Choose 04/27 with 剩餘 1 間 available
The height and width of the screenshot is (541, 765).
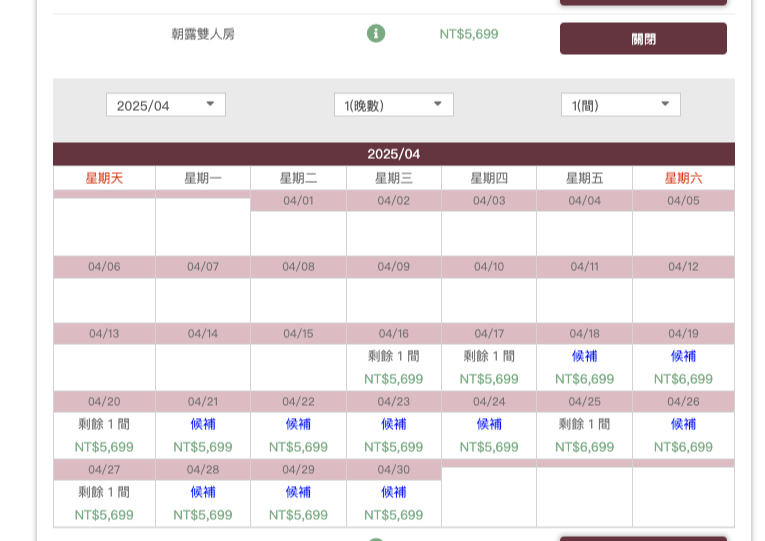click(104, 492)
